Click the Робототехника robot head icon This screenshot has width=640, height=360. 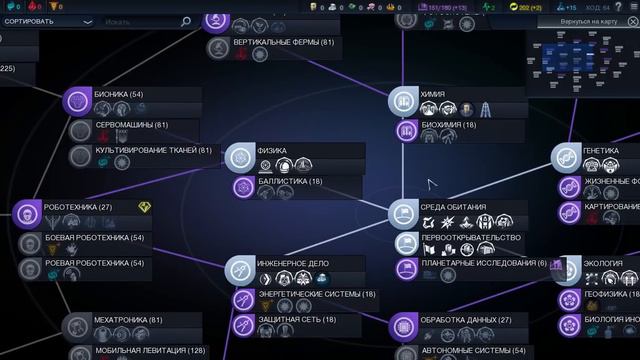coord(27,214)
